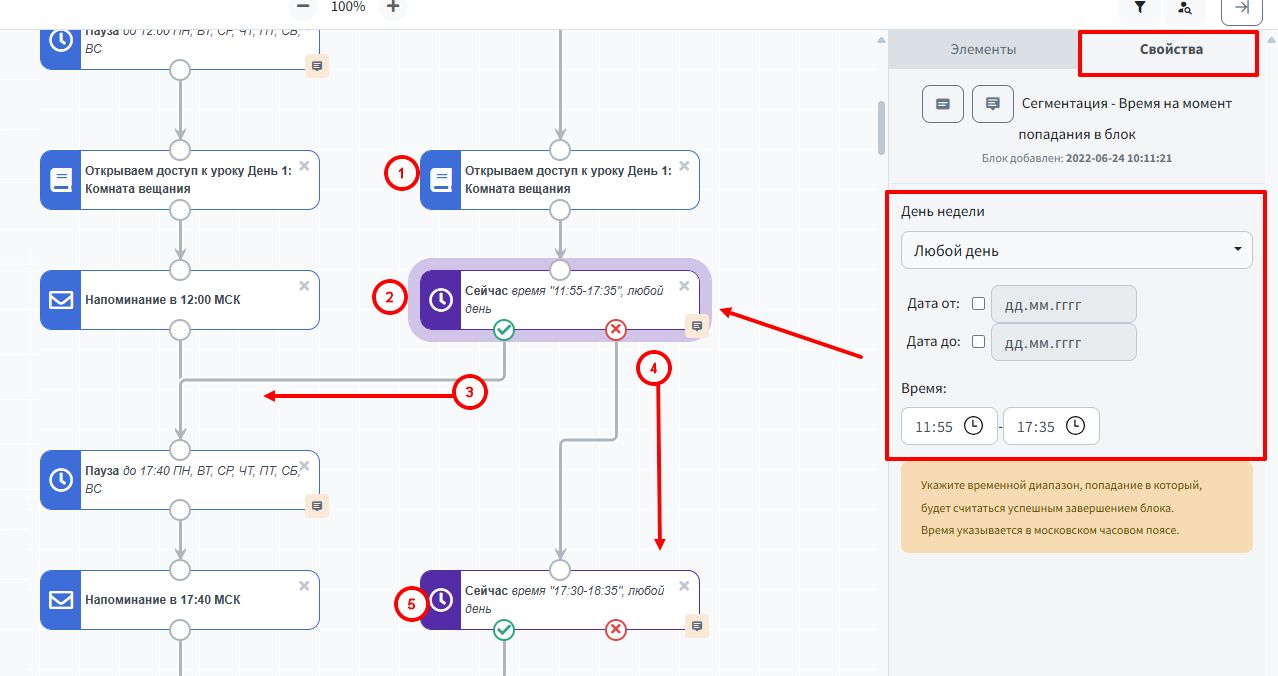Click the first note button above block title

943,104
